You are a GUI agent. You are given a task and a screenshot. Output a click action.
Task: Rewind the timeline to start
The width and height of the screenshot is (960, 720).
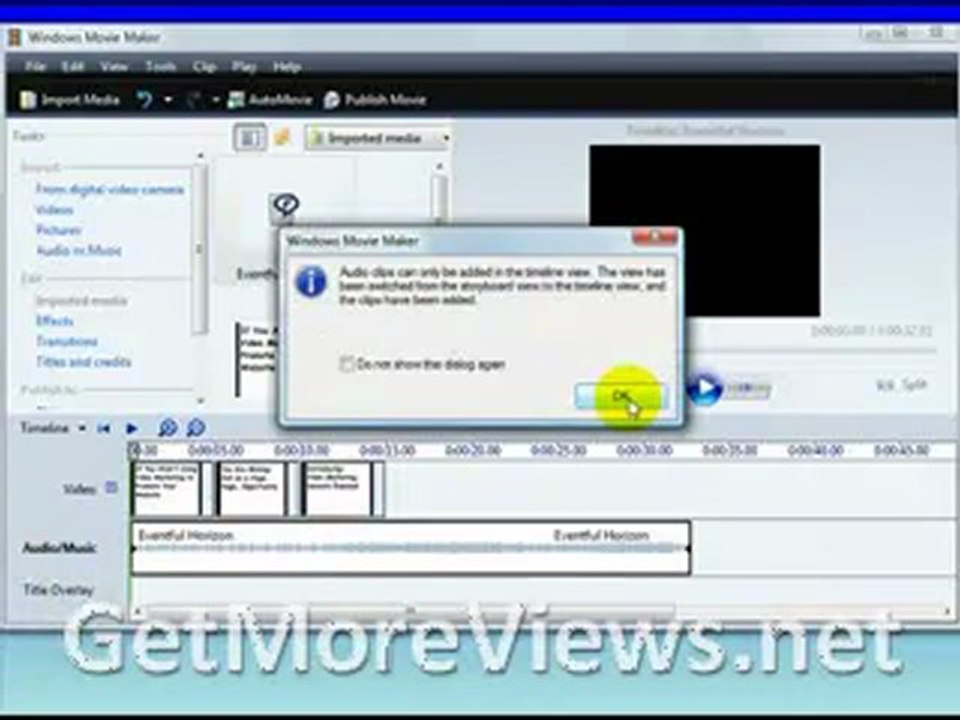[103, 429]
